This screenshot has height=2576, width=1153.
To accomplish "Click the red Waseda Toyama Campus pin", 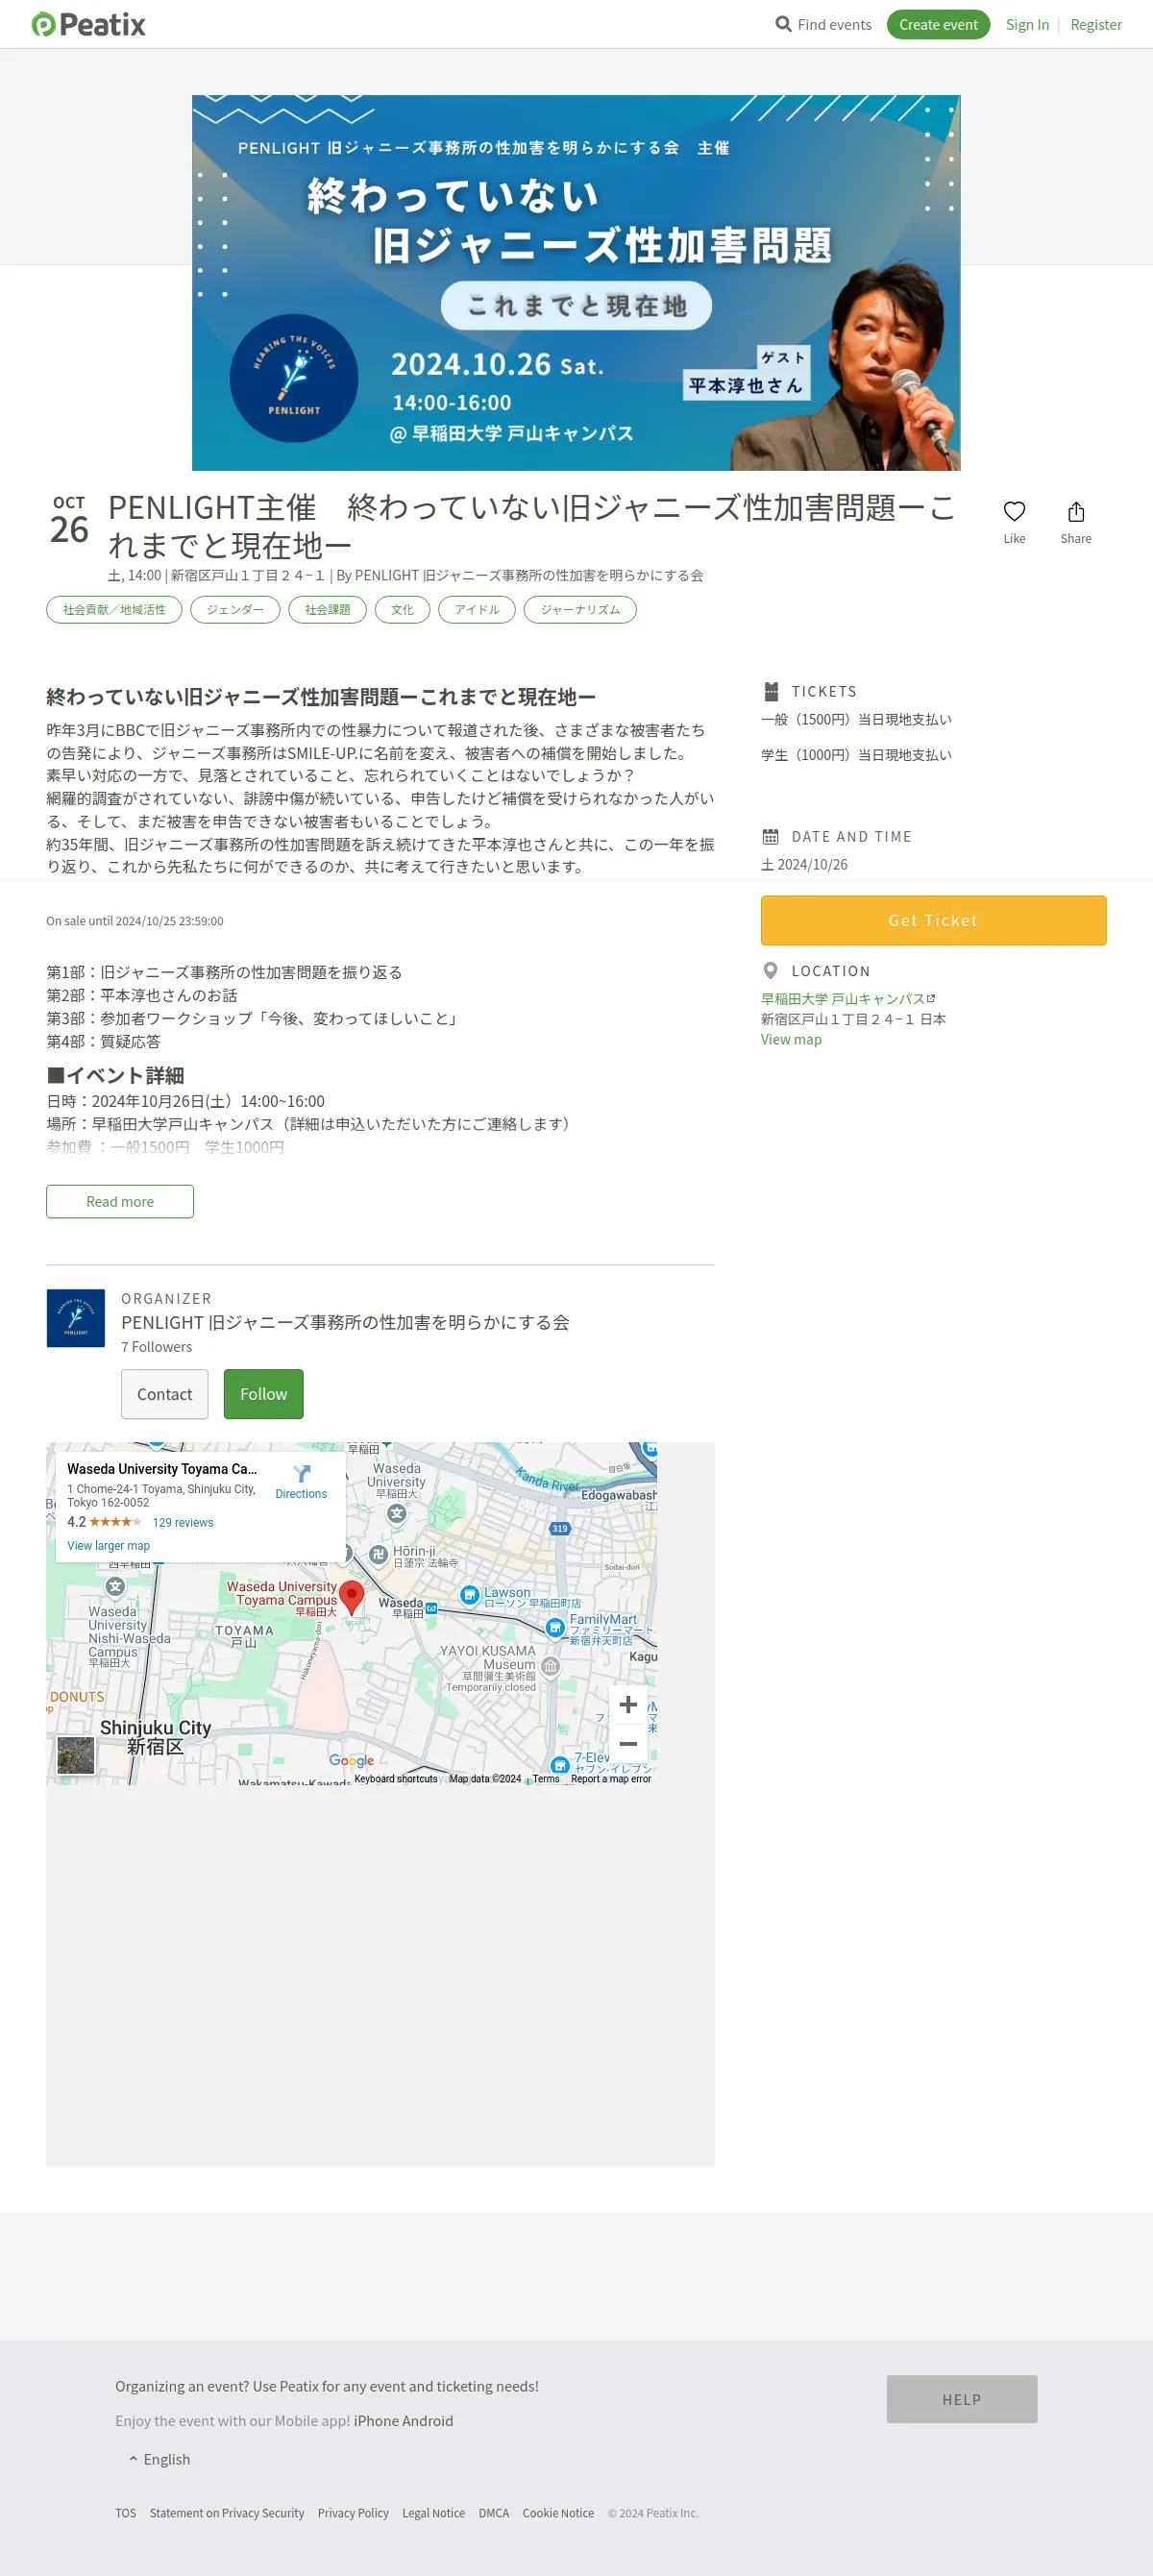I will pos(351,1597).
